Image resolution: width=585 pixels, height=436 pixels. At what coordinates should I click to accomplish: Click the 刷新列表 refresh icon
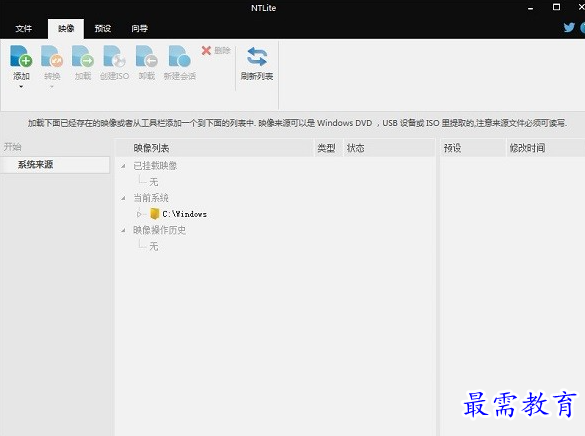[257, 56]
